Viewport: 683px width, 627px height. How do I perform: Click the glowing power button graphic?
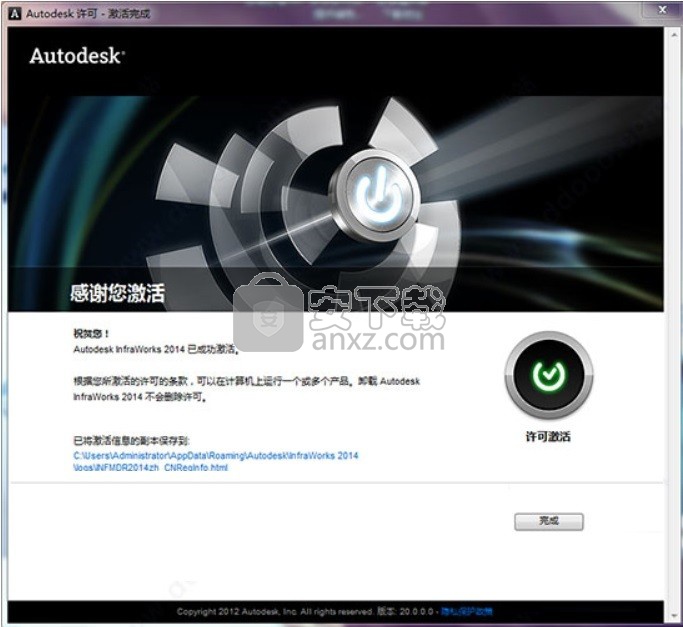tap(378, 195)
